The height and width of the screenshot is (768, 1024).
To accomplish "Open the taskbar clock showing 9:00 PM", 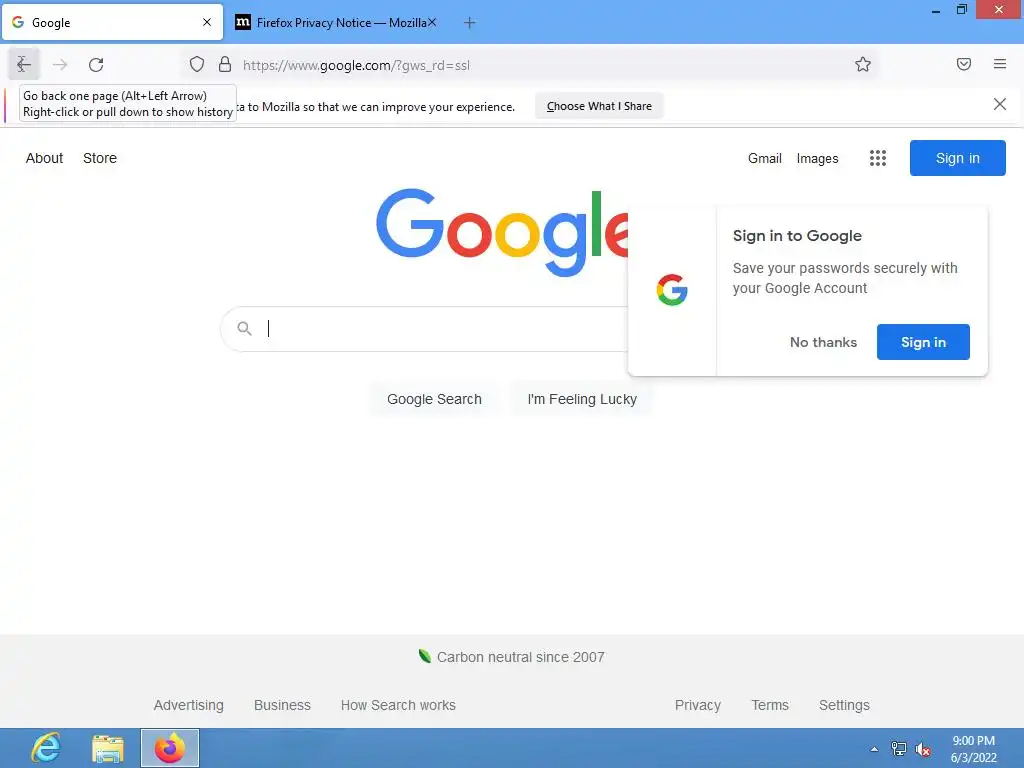I will (x=973, y=749).
